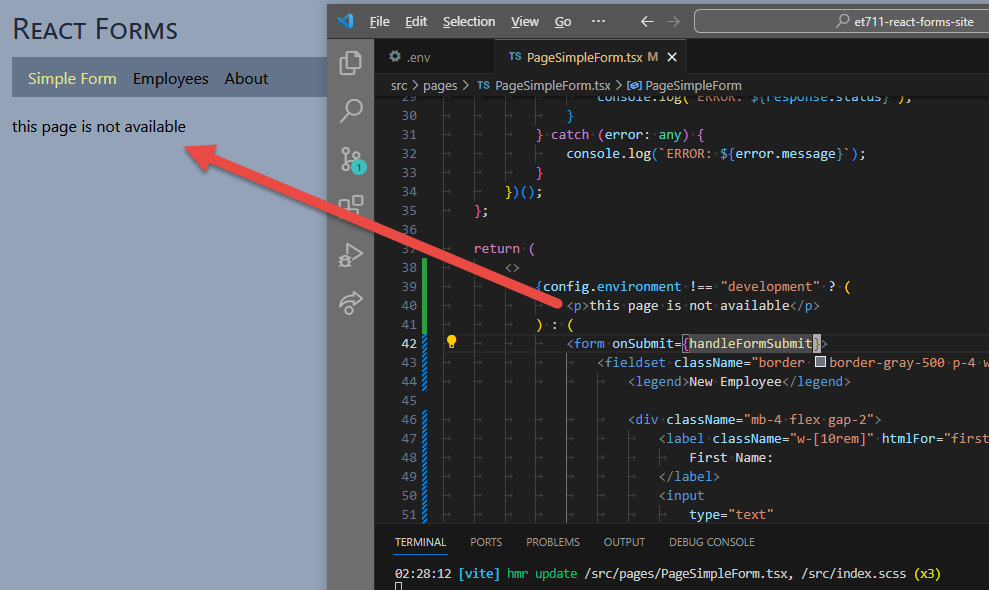This screenshot has height=590, width=989.
Task: Switch to the .env editor tab
Action: click(434, 57)
